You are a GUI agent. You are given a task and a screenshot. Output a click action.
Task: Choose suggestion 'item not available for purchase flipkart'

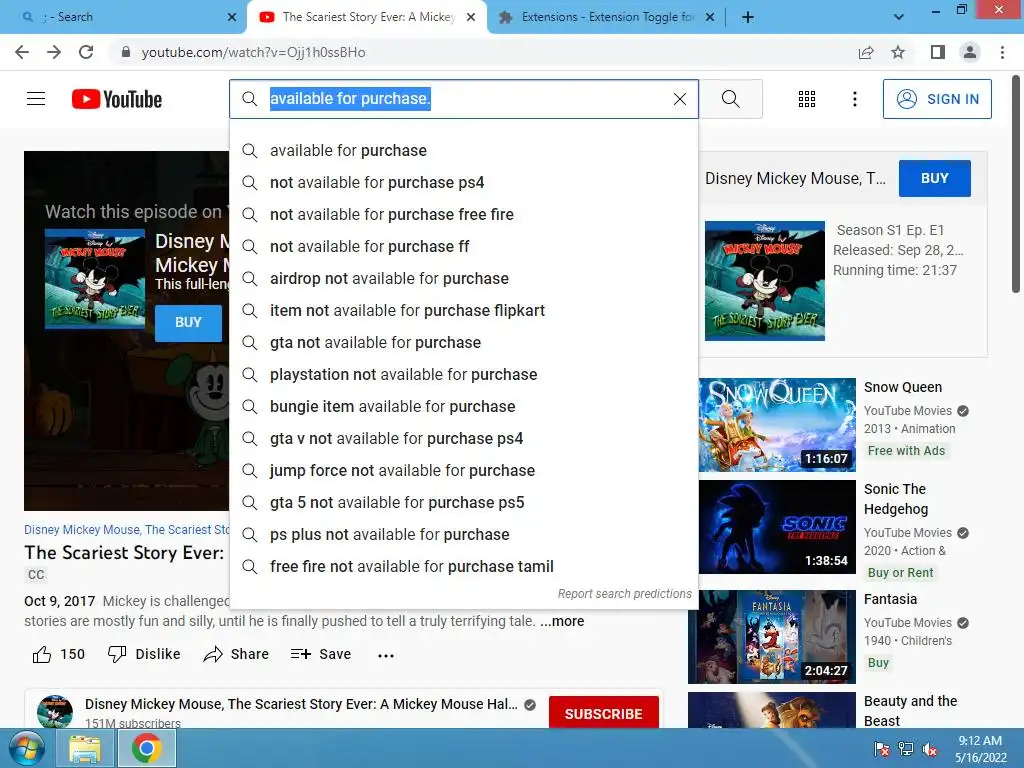tap(464, 310)
